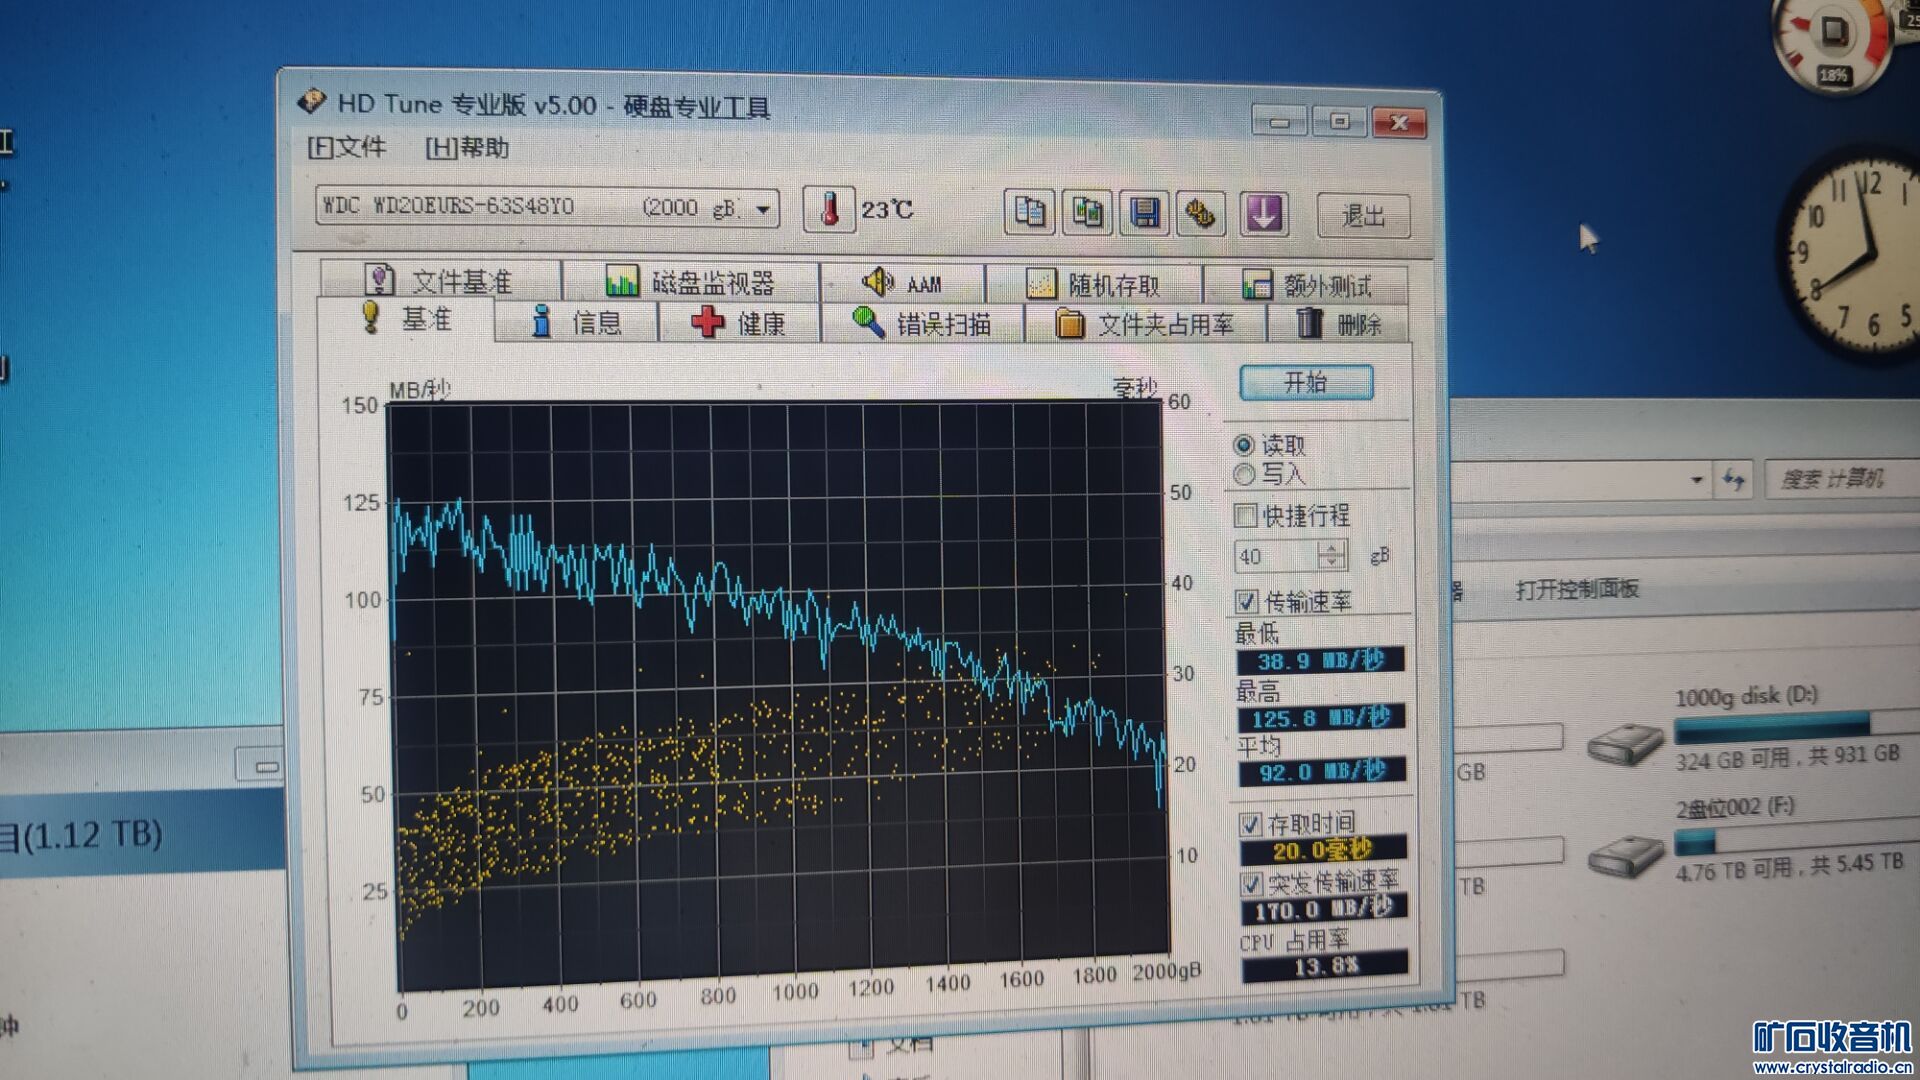Screen dimensions: 1920x1080
Task: Click the 92.0 MB/秒 average value
Action: (x=1322, y=771)
